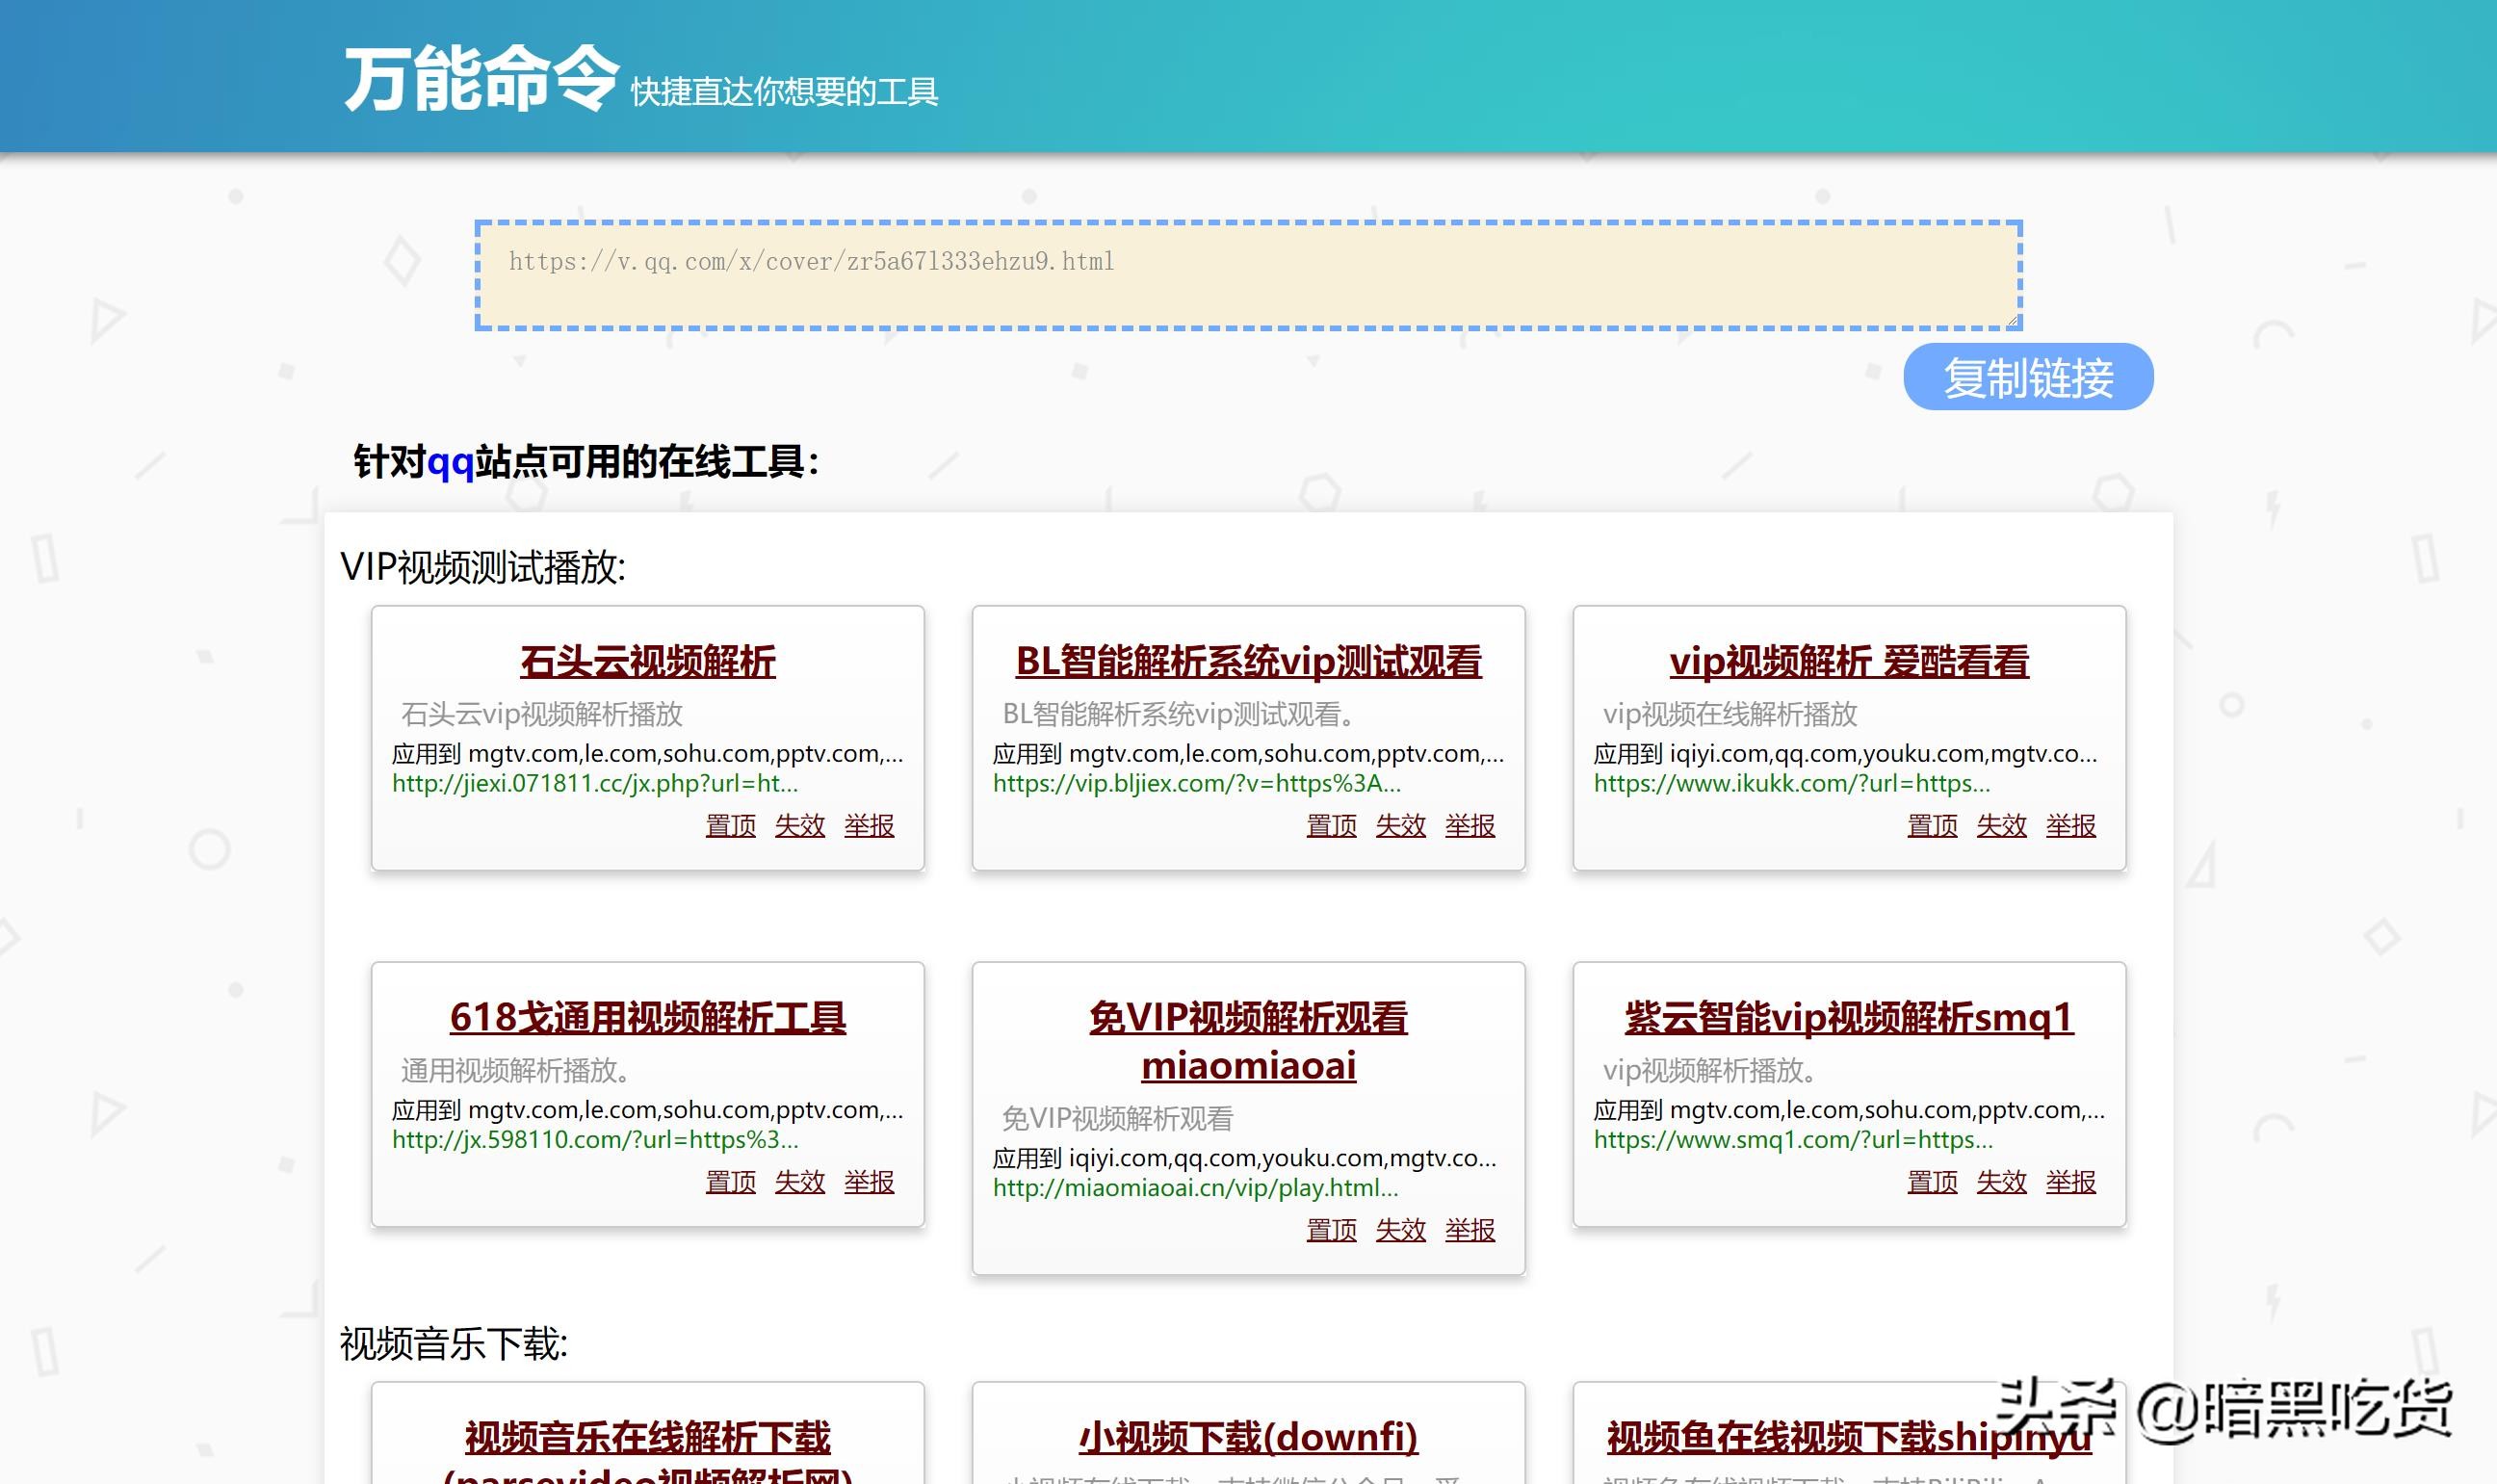Open the 视频音乐在线解析下载 parsevideo tool
Screen dimensions: 2497x1484
[x=646, y=1437]
